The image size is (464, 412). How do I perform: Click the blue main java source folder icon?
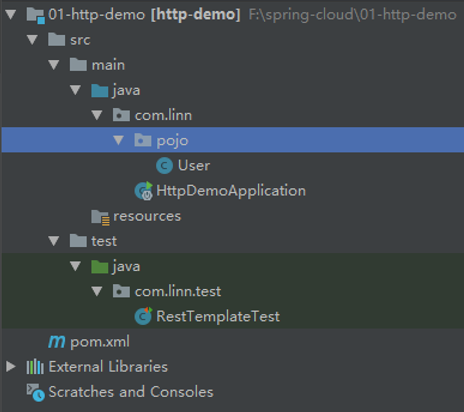pyautogui.click(x=100, y=90)
